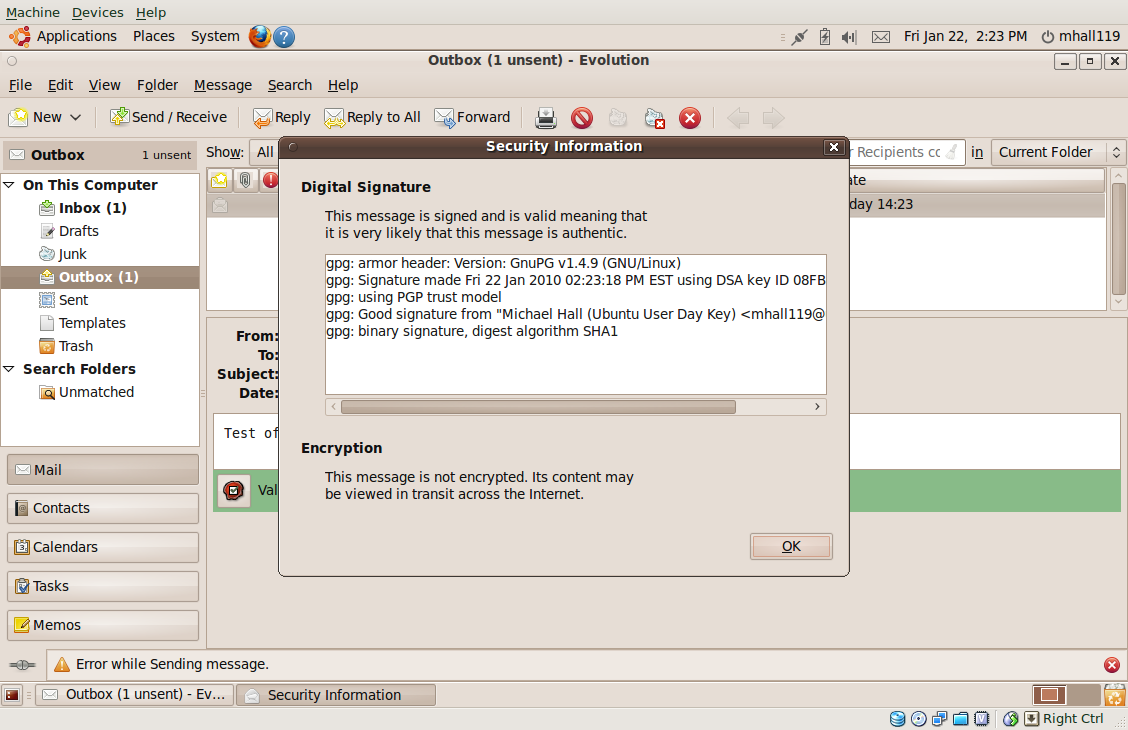The image size is (1128, 730).
Task: Click the Forward message toolbar icon
Action: (x=444, y=118)
